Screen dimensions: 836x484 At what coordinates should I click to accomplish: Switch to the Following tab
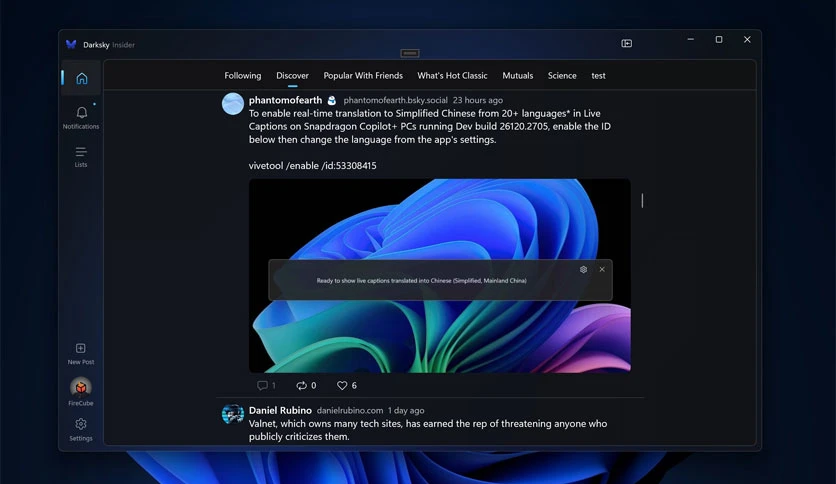pos(243,76)
